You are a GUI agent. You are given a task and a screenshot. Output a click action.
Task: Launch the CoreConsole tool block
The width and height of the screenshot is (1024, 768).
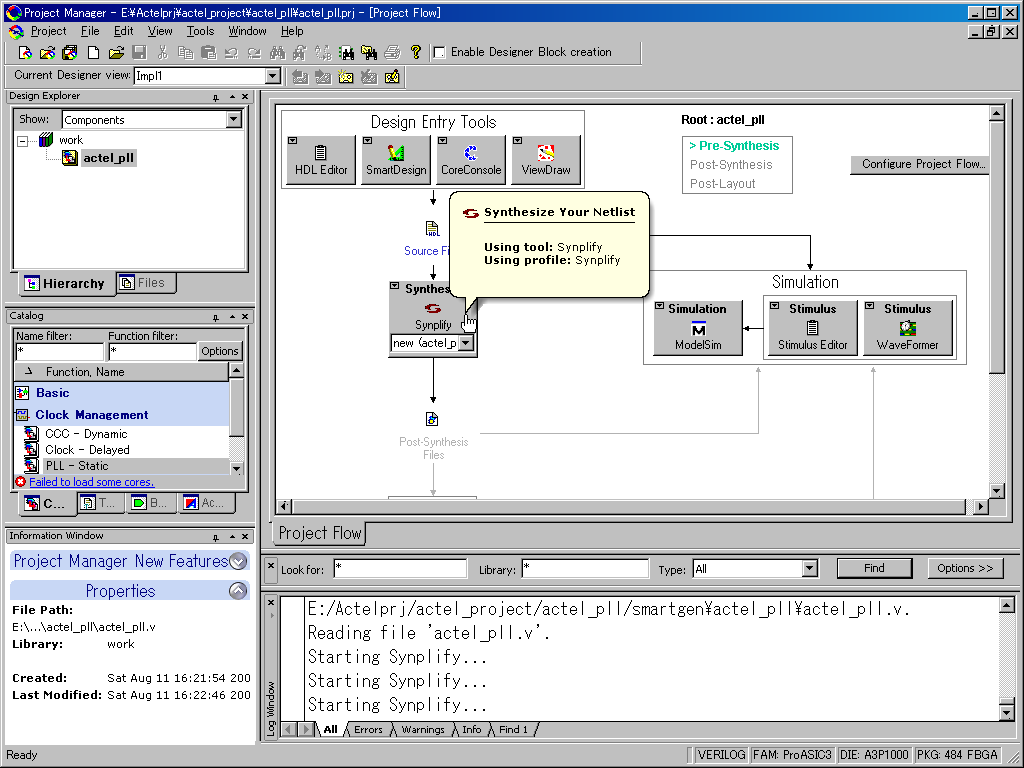click(x=471, y=160)
